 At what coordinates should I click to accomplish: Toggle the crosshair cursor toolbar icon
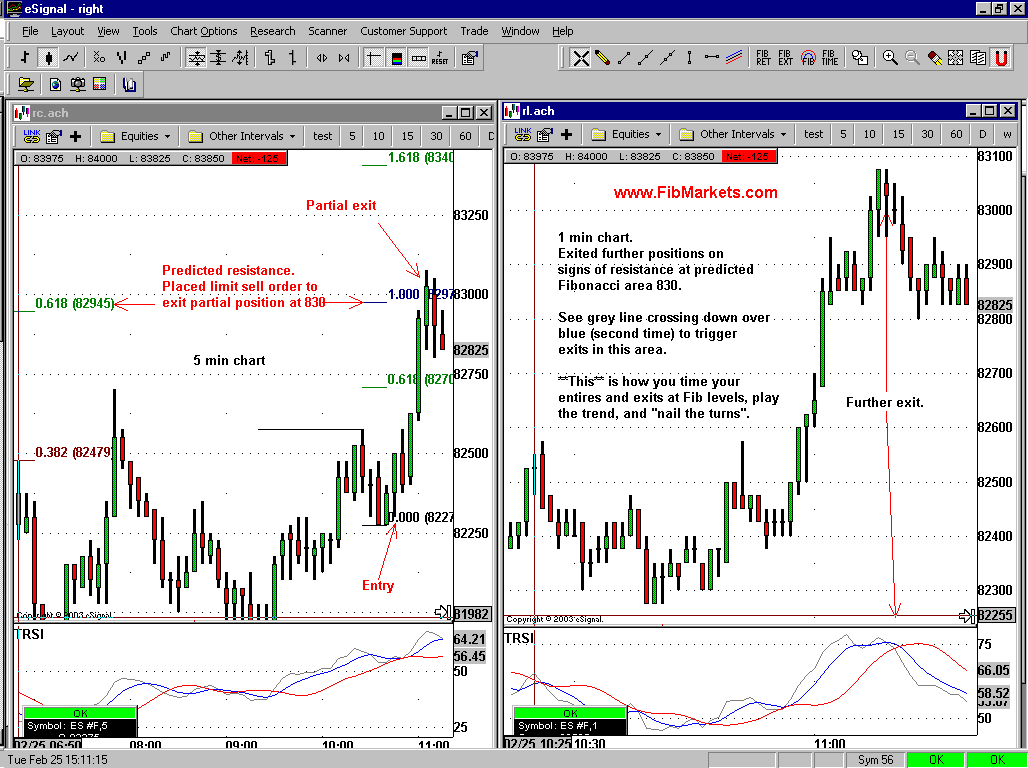[x=373, y=58]
